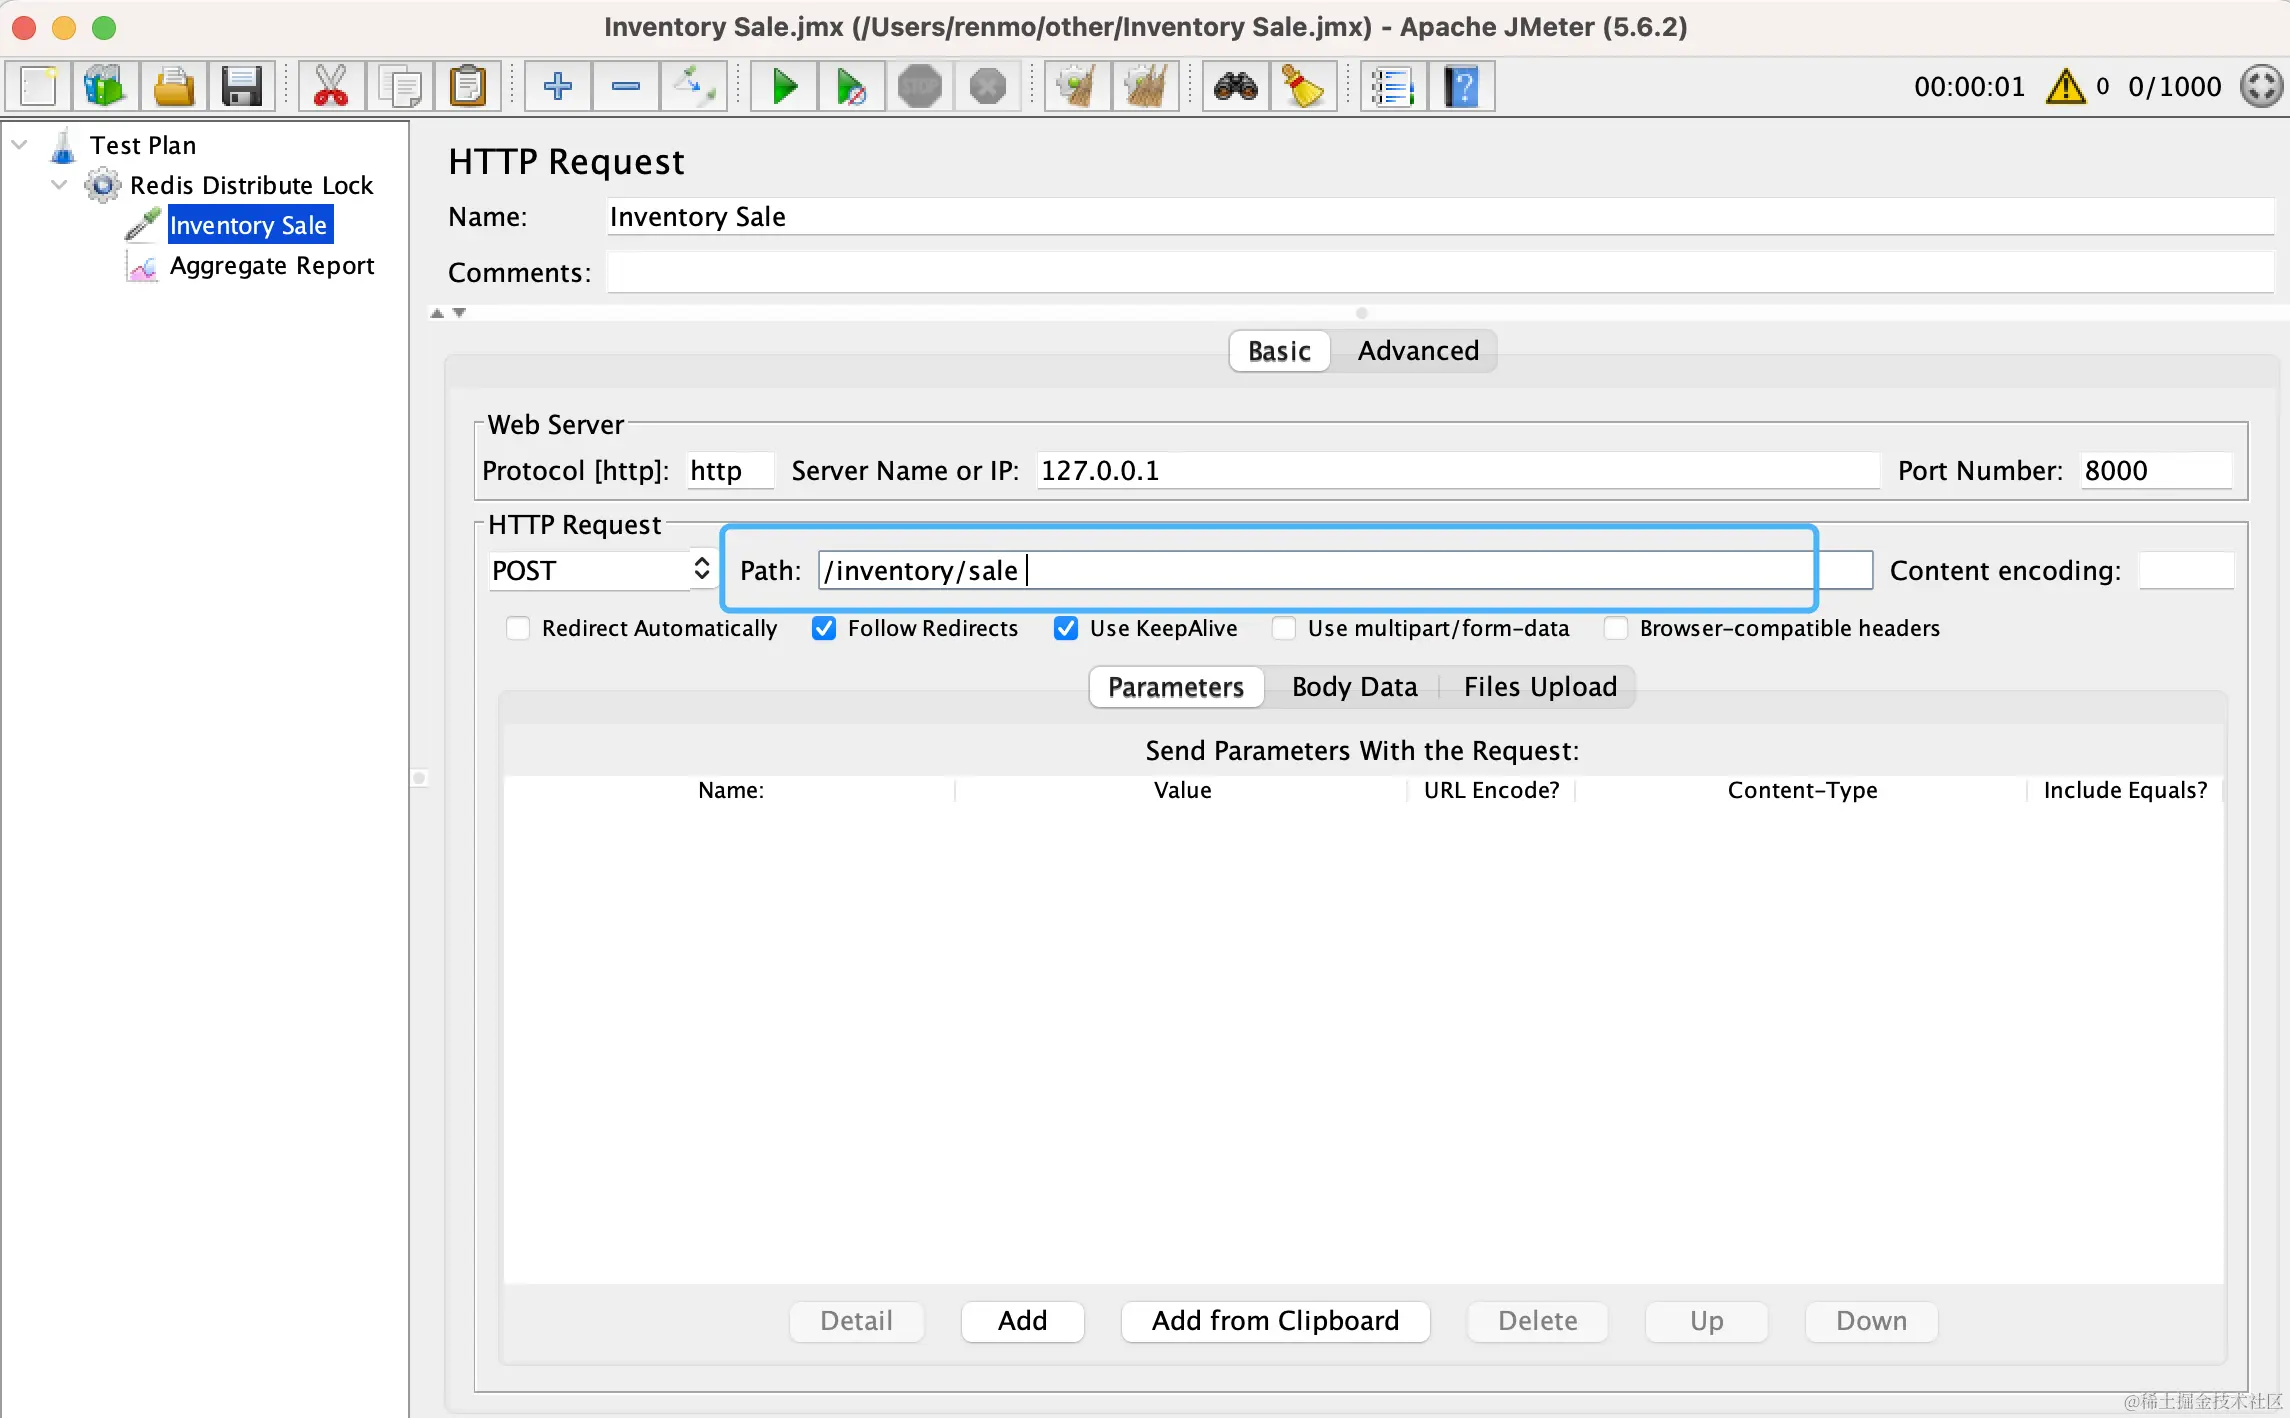Open Help with question mark icon
This screenshot has width=2290, height=1418.
coord(1462,87)
